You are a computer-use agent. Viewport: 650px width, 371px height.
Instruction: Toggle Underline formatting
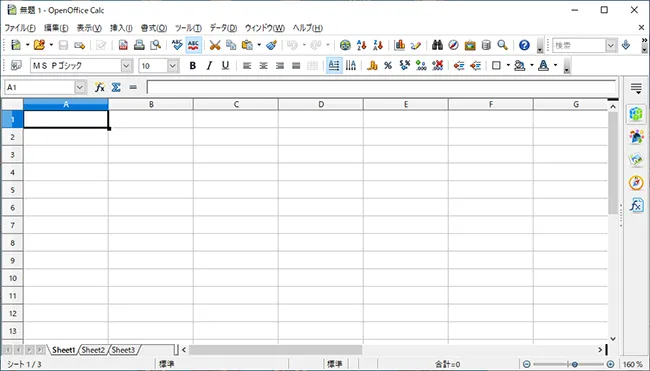coord(225,65)
